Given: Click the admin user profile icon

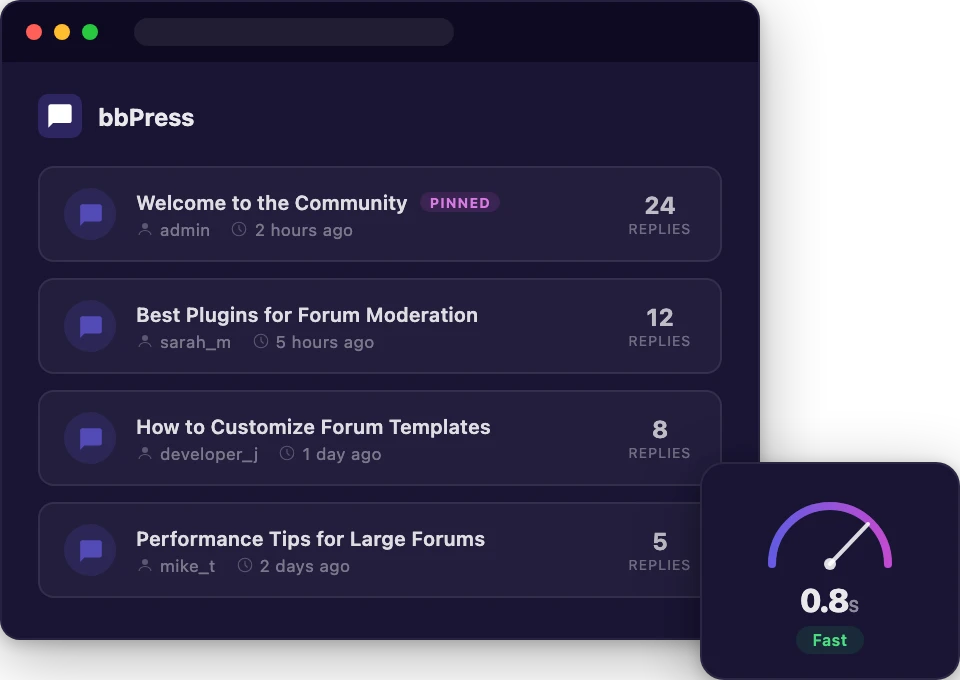Looking at the screenshot, I should click(144, 230).
